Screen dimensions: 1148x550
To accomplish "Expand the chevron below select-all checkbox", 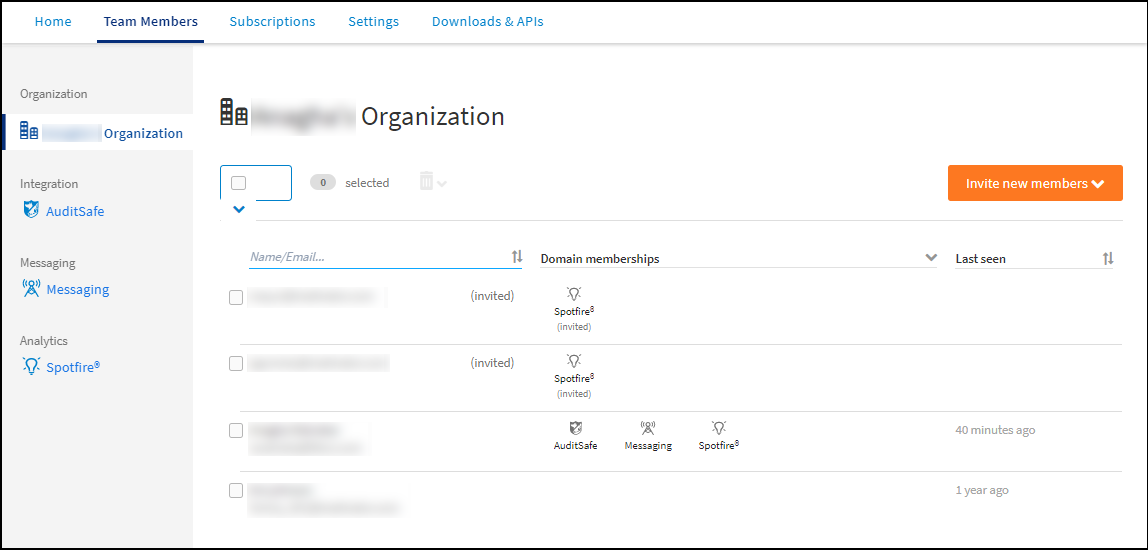I will point(239,210).
